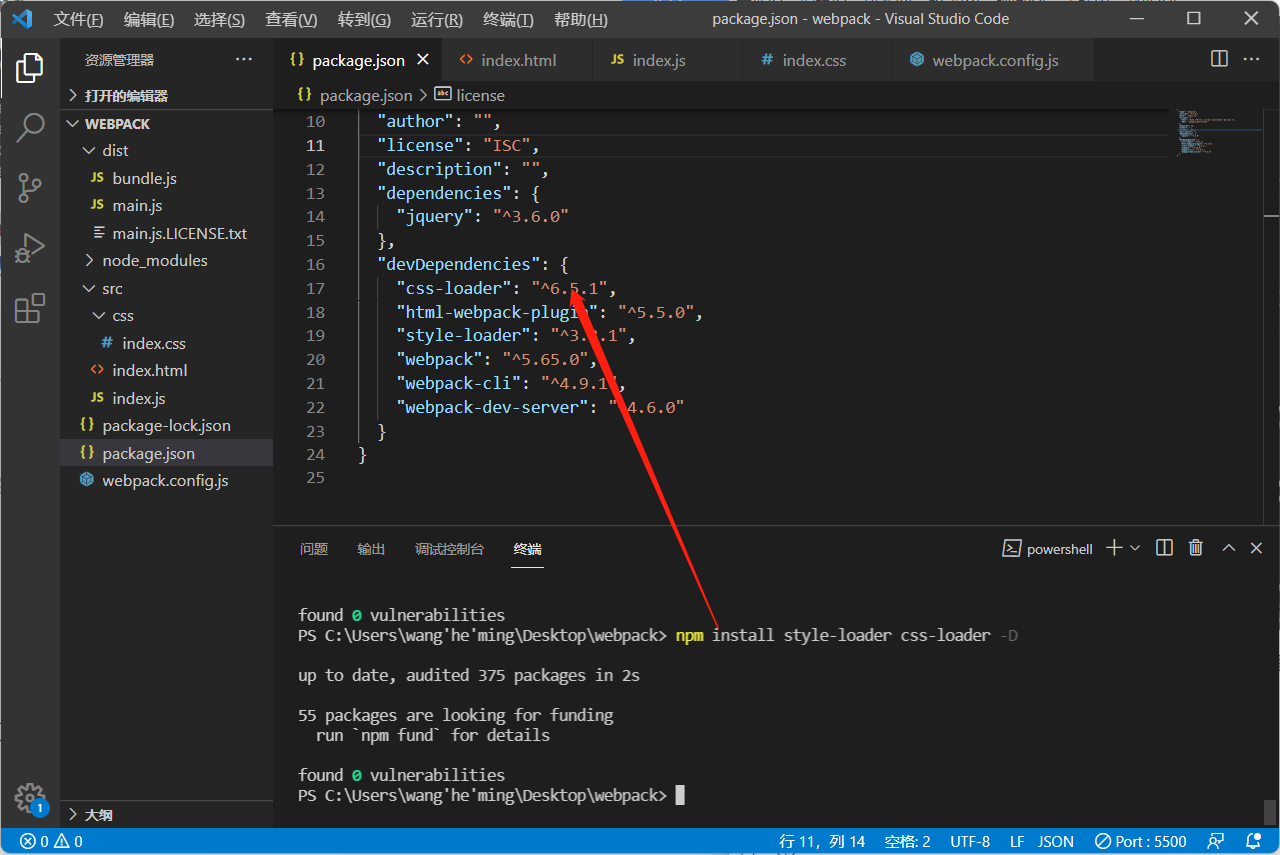Collapse the dist folder
Image resolution: width=1280 pixels, height=855 pixels.
tap(166, 150)
